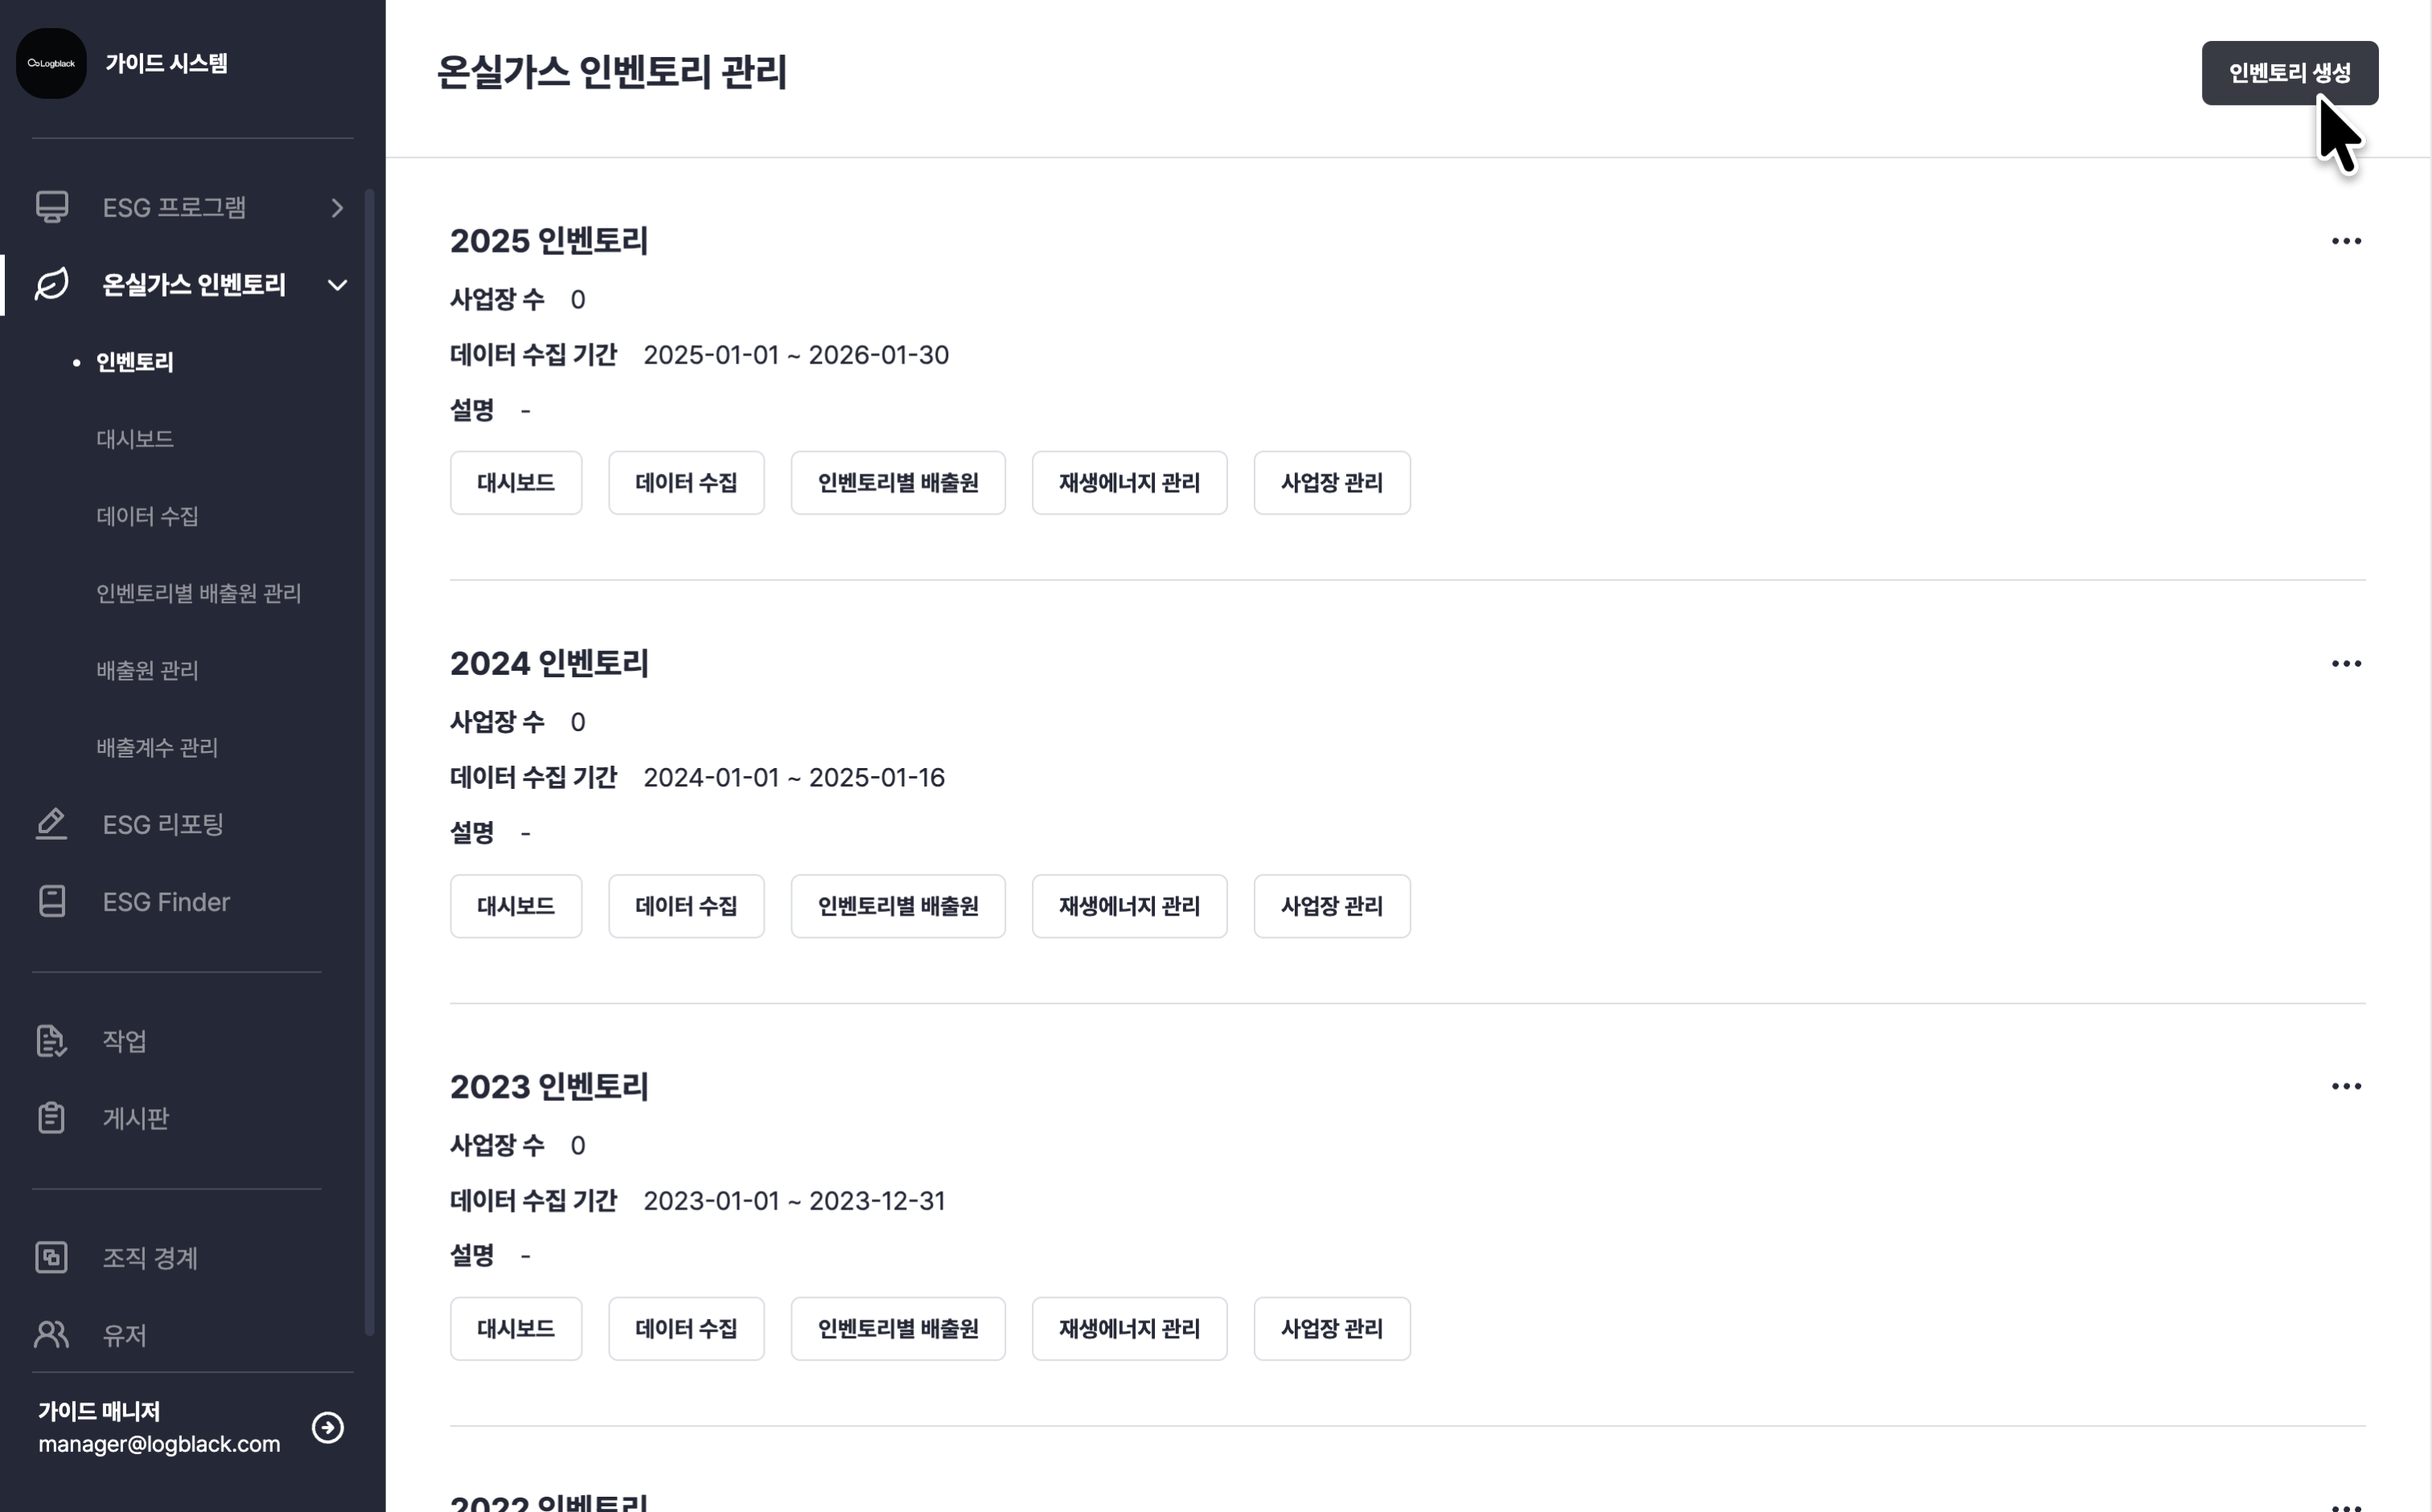Open the 2025 인벤토리 more options menu

point(2346,241)
